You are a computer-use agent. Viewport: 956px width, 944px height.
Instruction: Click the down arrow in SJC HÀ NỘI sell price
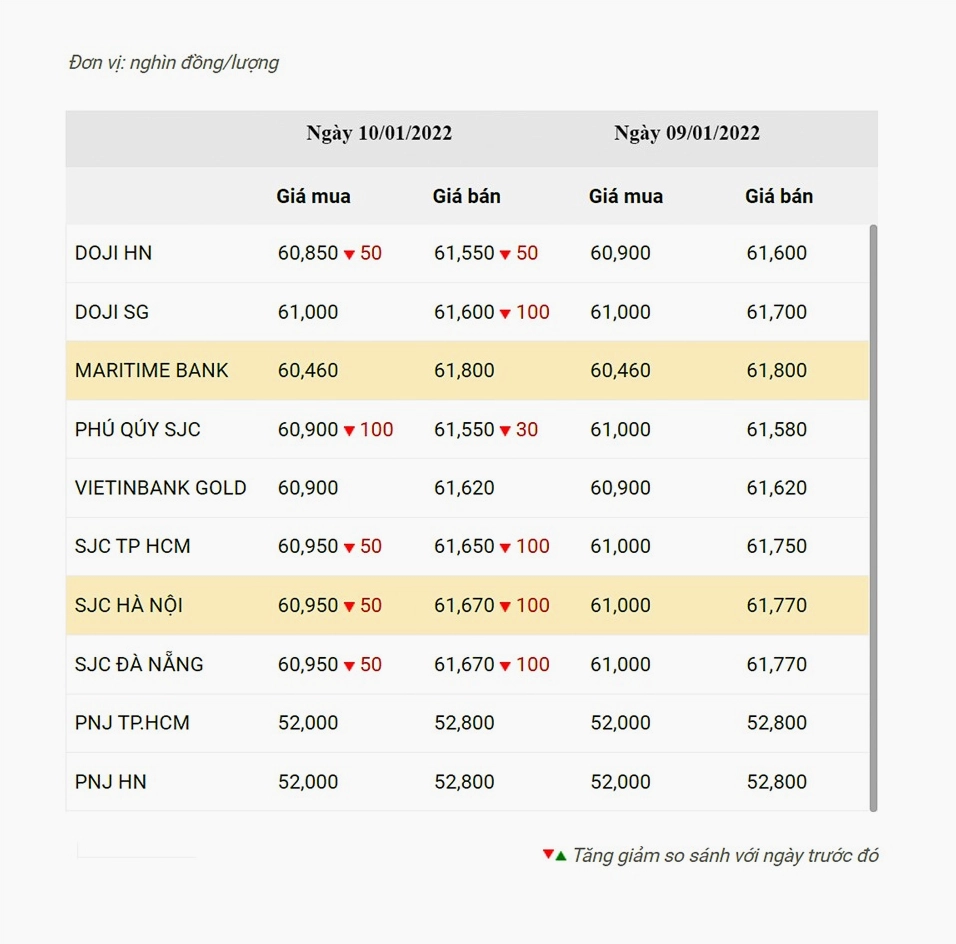[505, 606]
